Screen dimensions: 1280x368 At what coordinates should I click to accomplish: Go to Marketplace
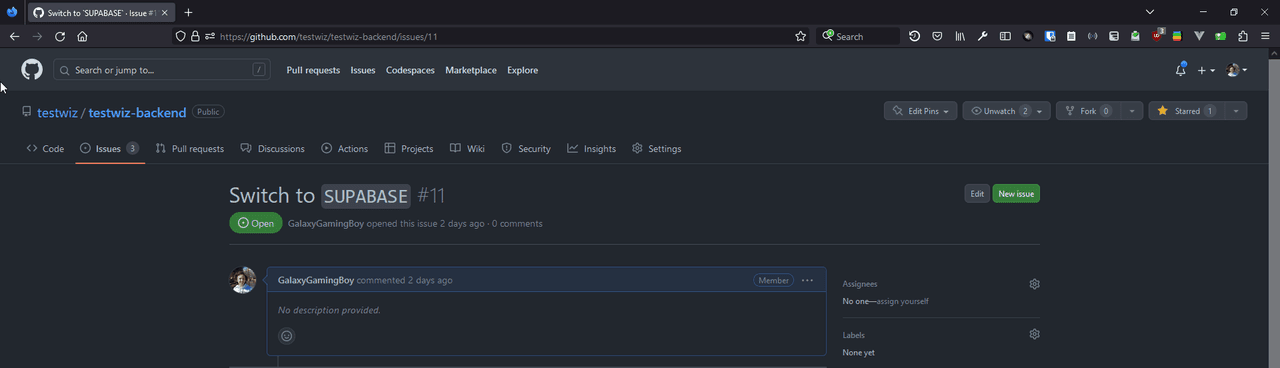[x=471, y=70]
